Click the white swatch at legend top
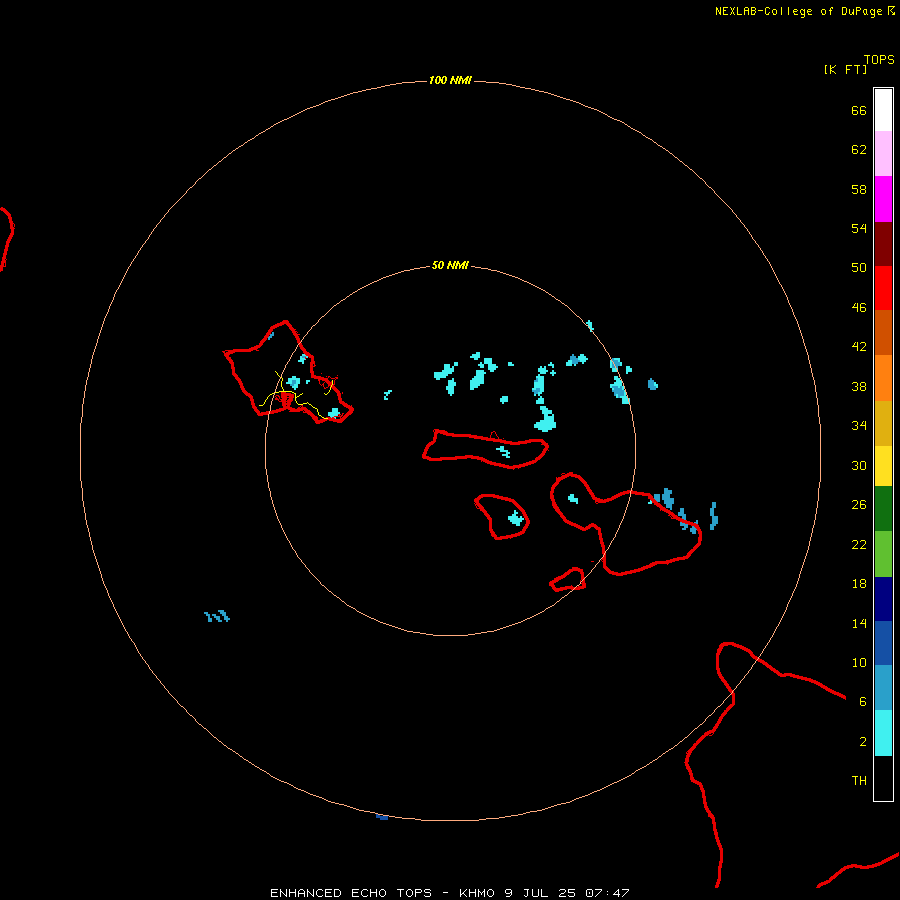 (x=883, y=110)
